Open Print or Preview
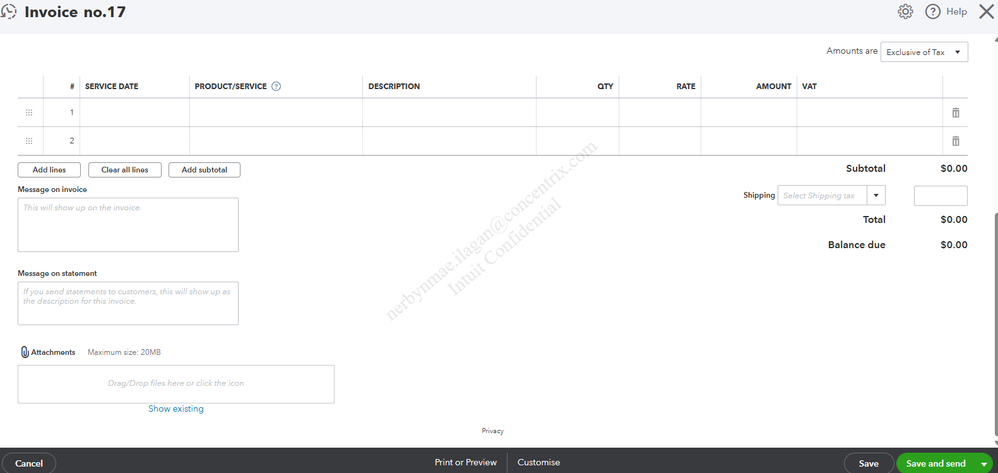 tap(465, 463)
